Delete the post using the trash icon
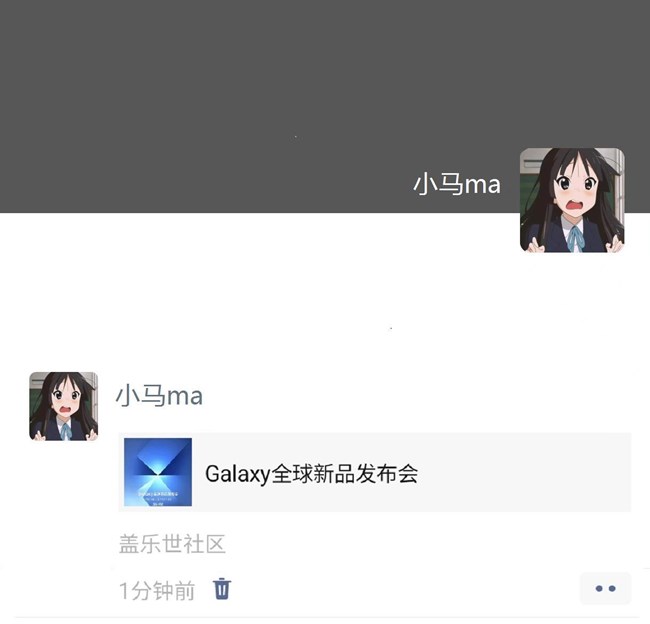 (x=222, y=589)
